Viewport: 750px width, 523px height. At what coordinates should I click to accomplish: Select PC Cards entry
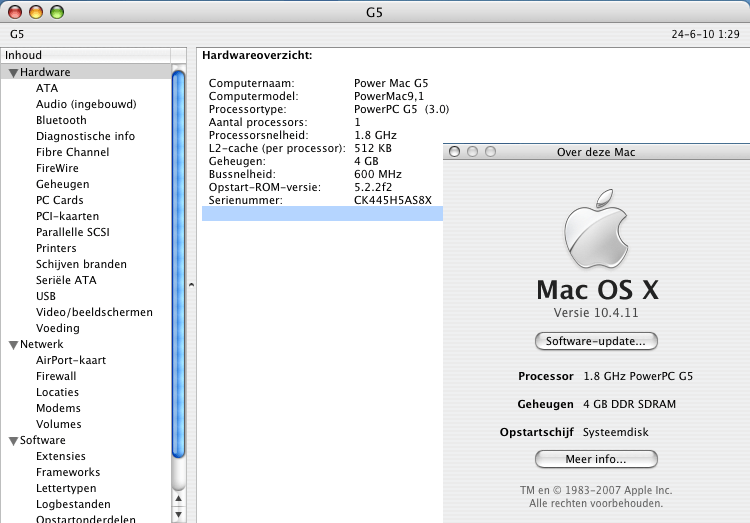(59, 200)
